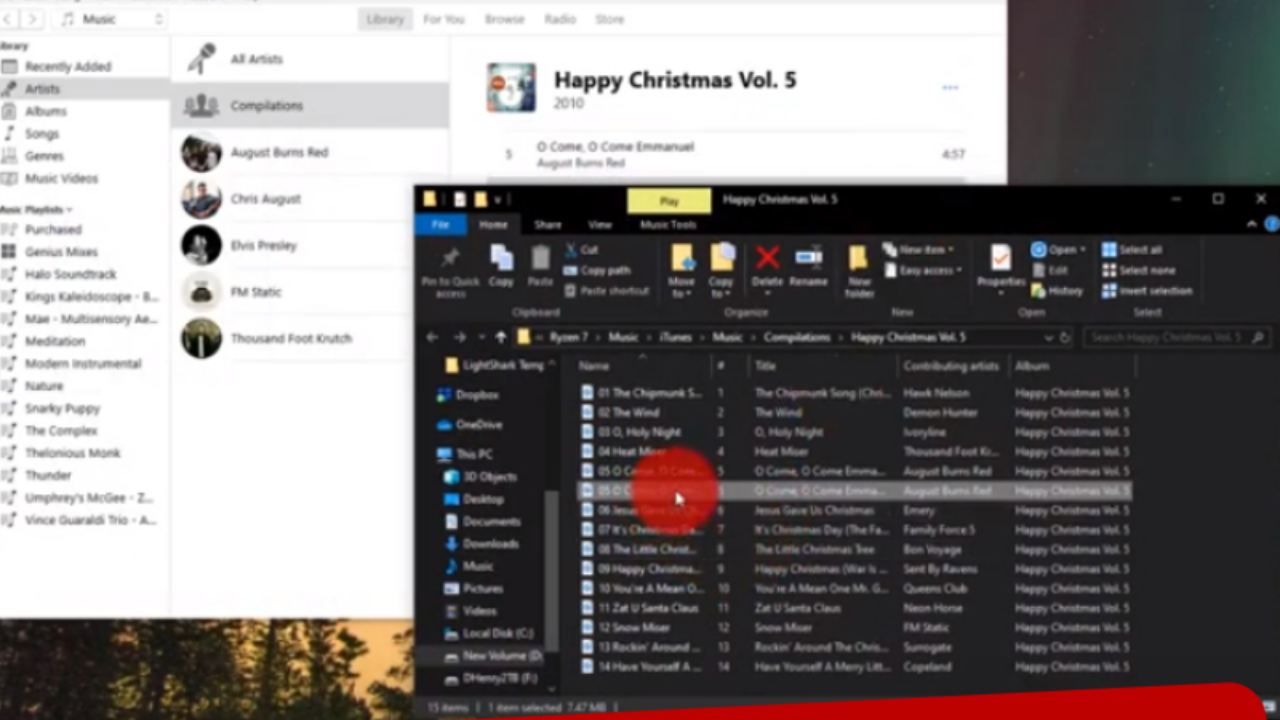Switch to the For You tab in iTunes
Viewport: 1280px width, 720px height.
(x=444, y=19)
